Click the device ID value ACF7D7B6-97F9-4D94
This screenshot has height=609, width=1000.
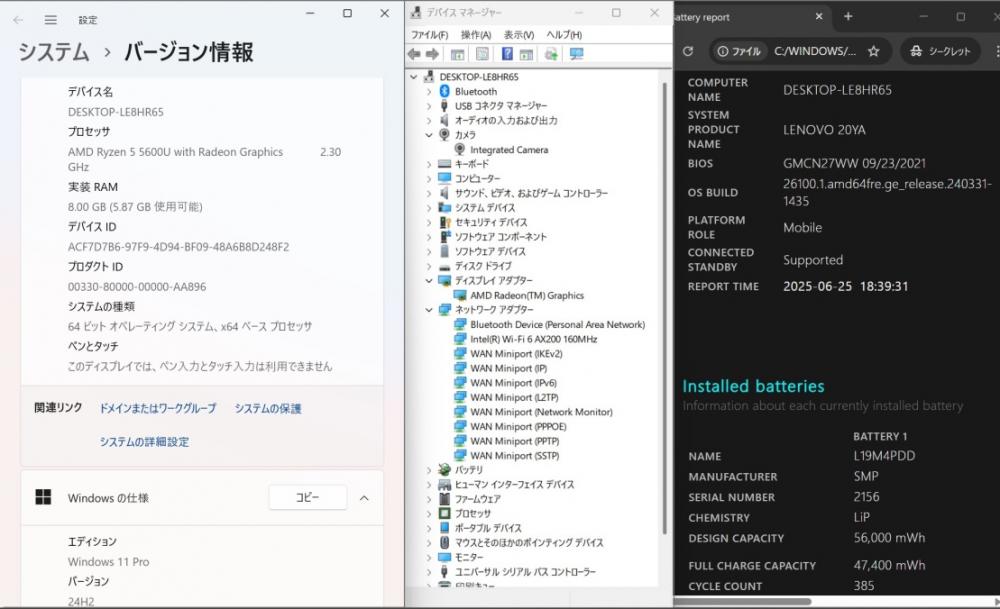tap(179, 247)
